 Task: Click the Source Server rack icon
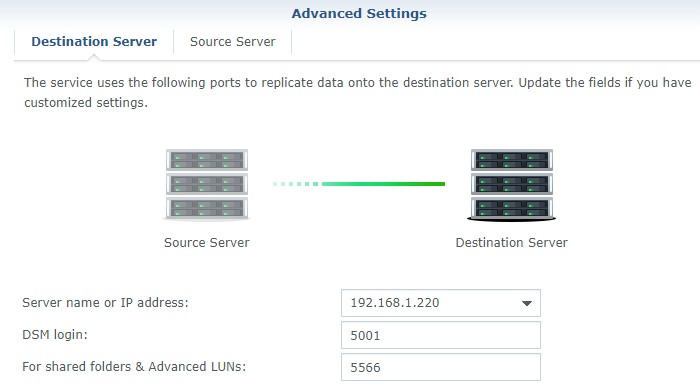tap(207, 184)
